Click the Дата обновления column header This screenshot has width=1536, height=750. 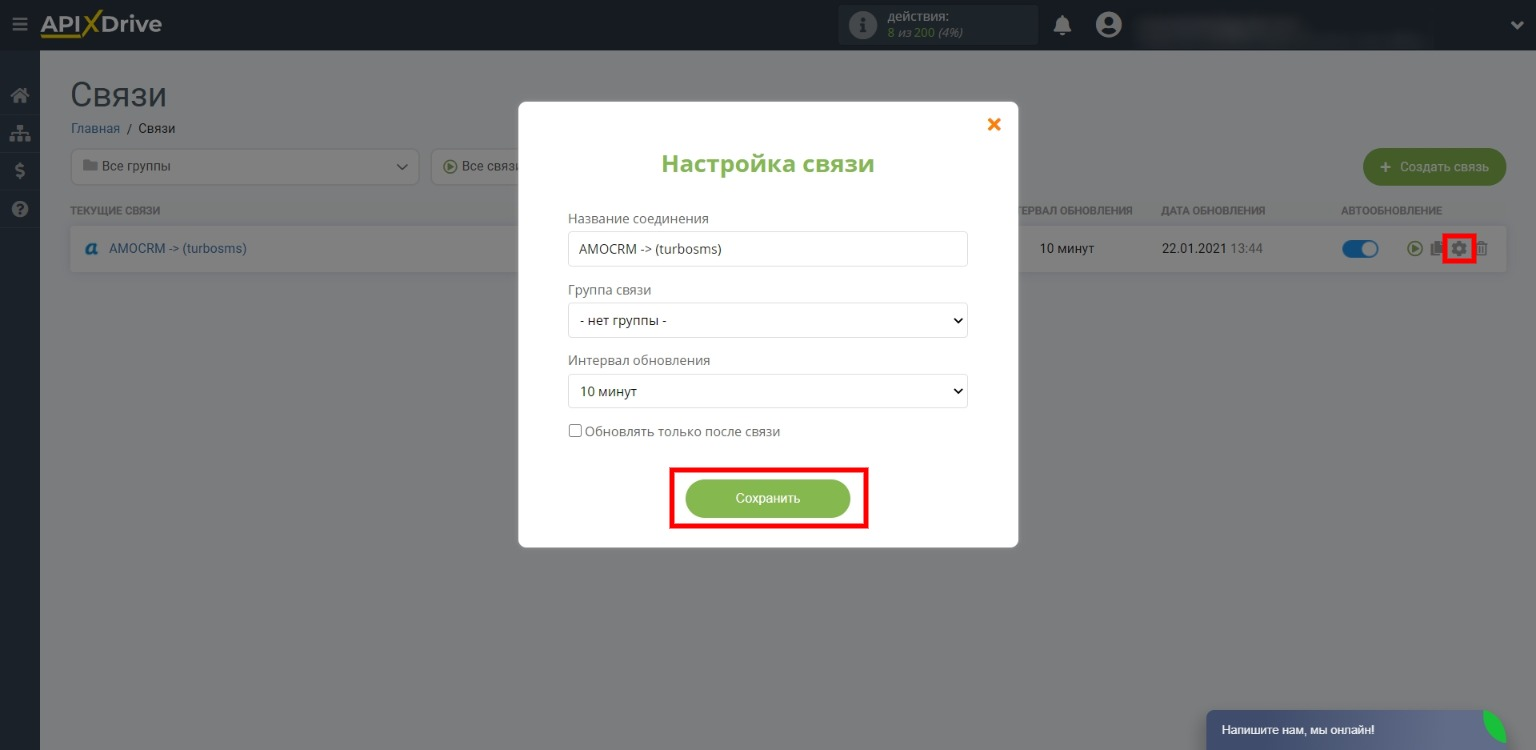[x=1213, y=211]
